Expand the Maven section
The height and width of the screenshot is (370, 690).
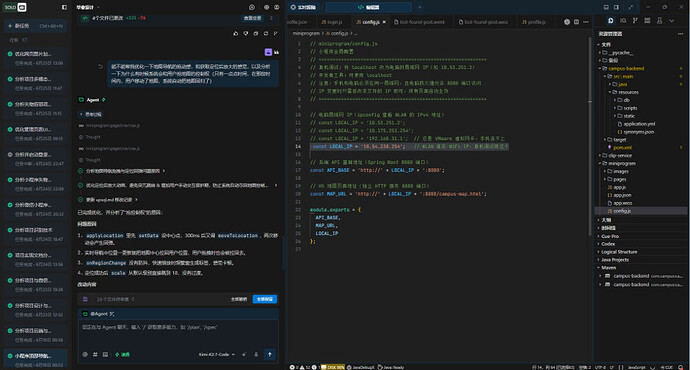click(608, 267)
